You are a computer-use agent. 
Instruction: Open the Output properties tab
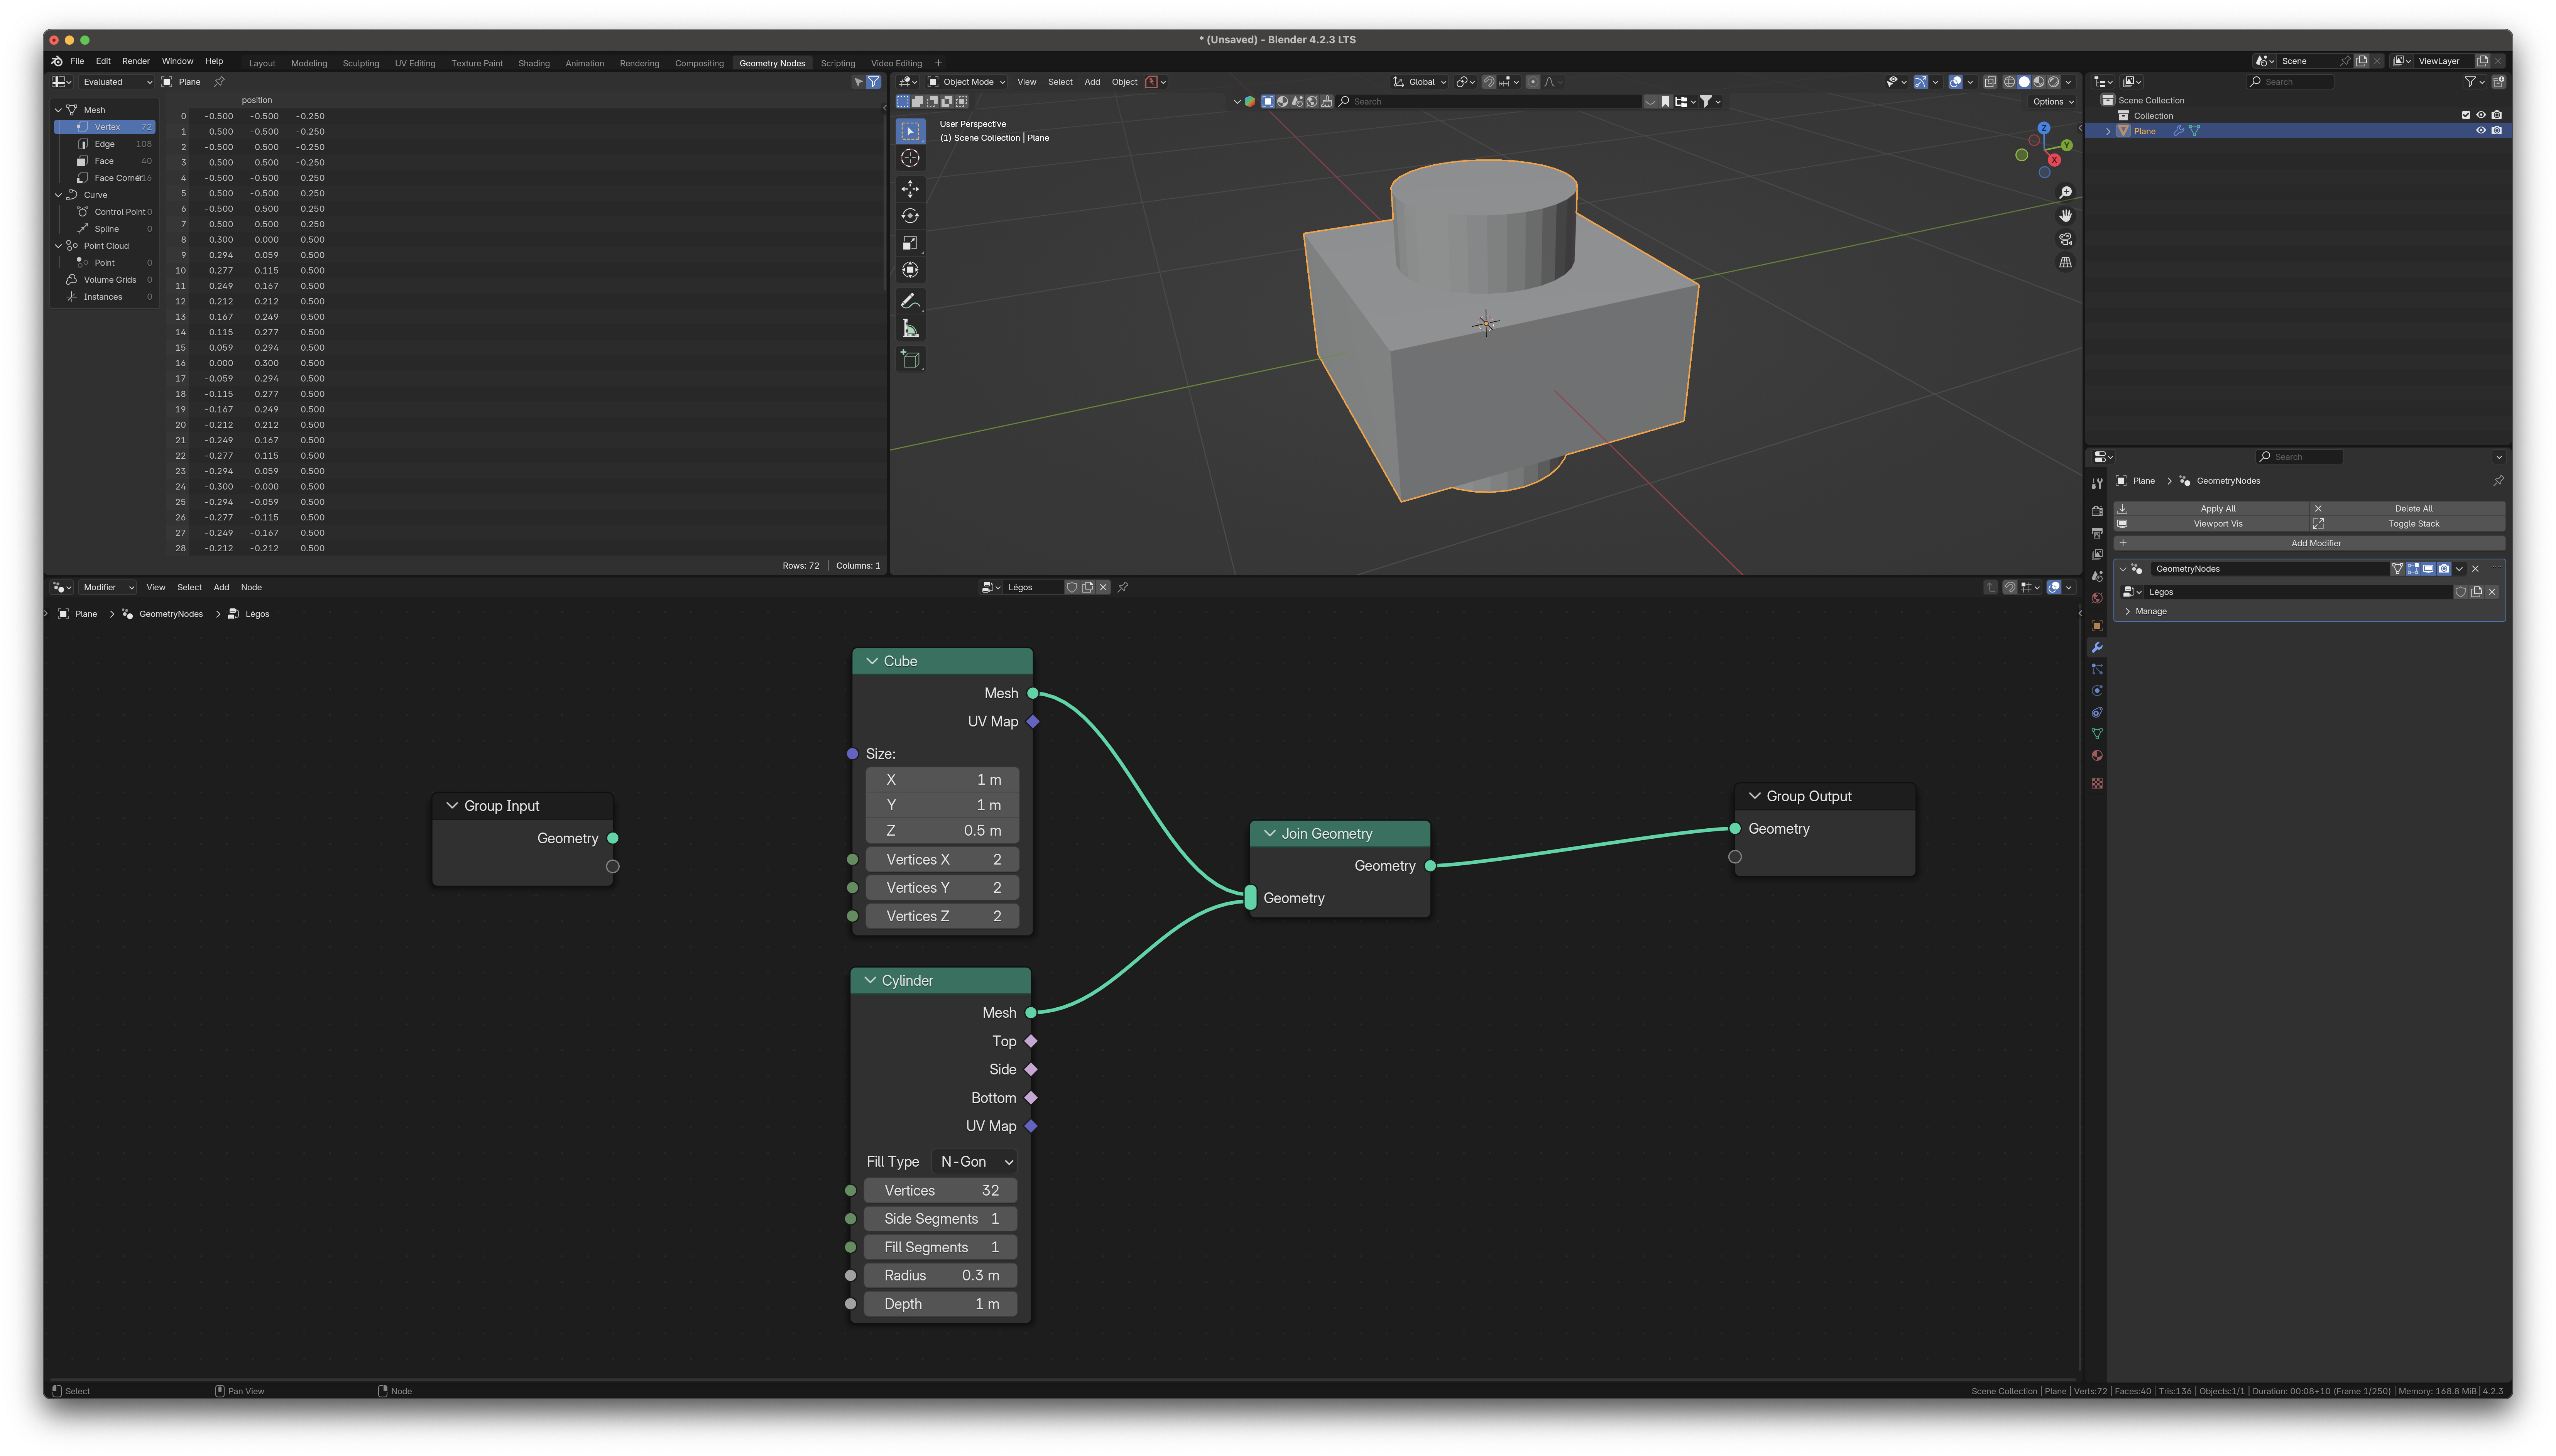[x=2097, y=533]
